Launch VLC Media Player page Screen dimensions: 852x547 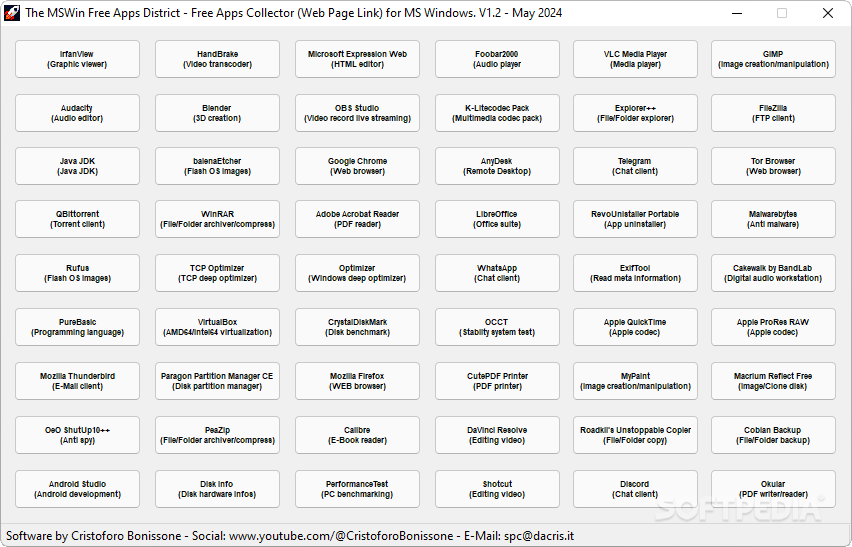tap(635, 59)
